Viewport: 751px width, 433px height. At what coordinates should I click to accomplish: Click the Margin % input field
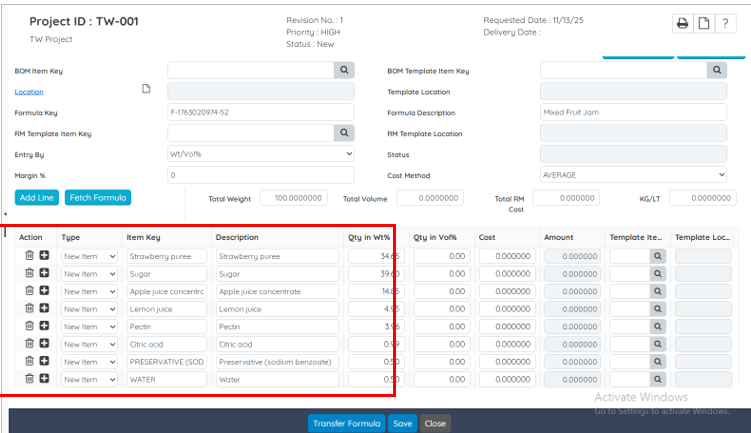click(261, 175)
